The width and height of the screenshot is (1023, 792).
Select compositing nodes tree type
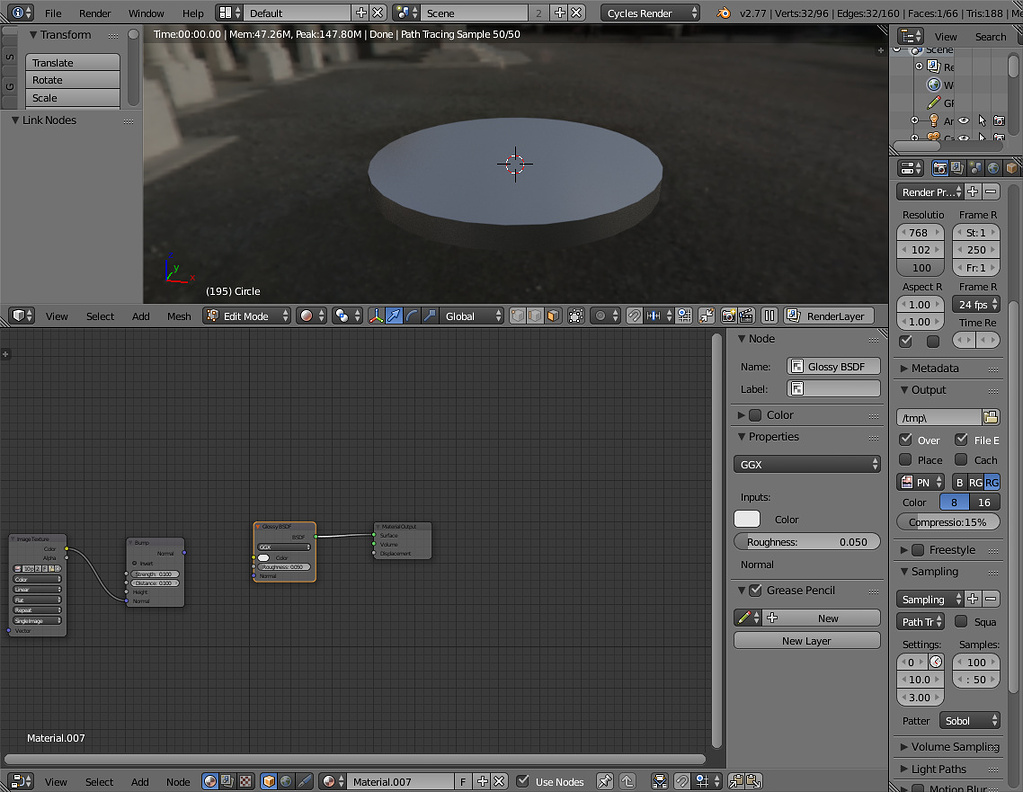(x=228, y=781)
